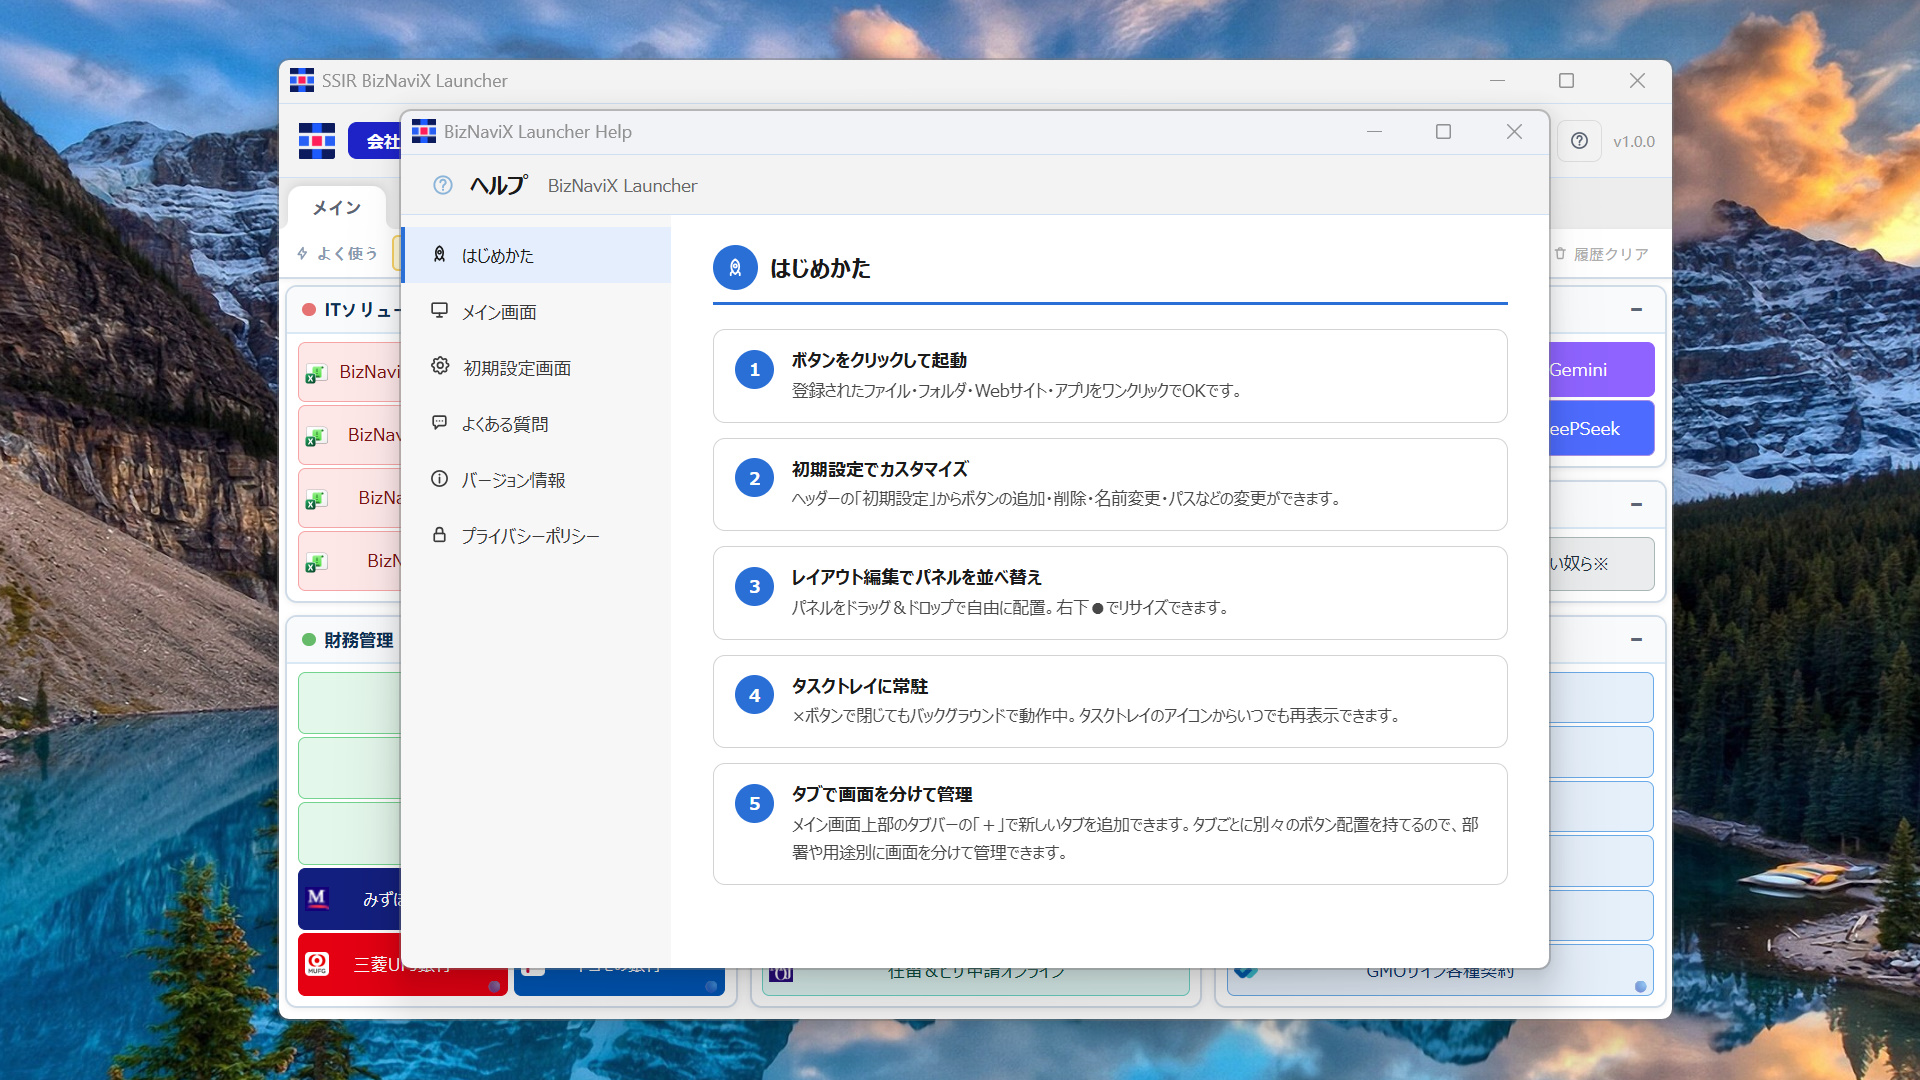Close the BizNaviX Launcher Help window
The height and width of the screenshot is (1080, 1920).
point(1514,132)
